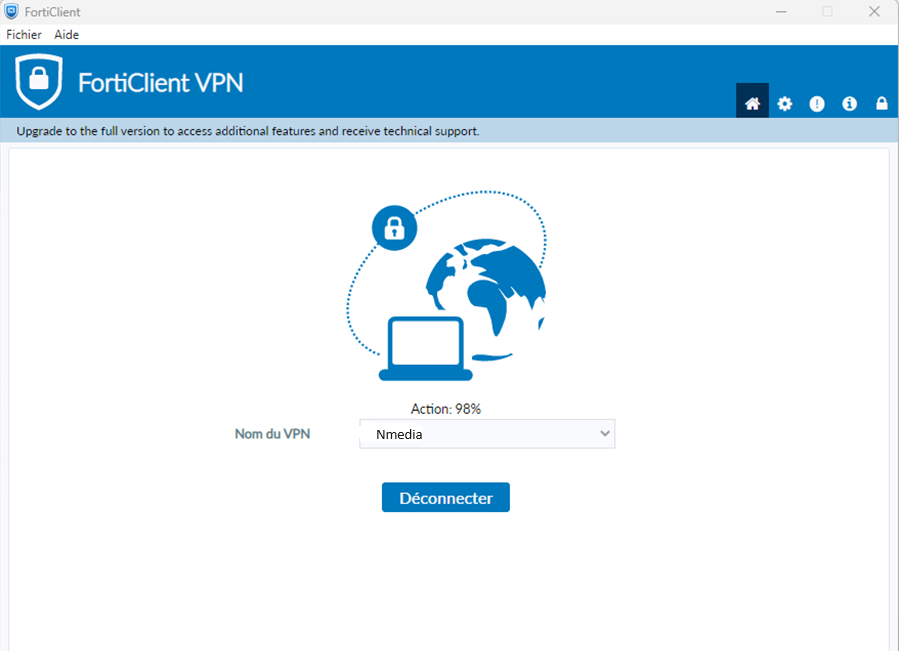Viewport: 902px width, 651px height.
Task: Click the padlock icon in header toolbar
Action: click(881, 103)
